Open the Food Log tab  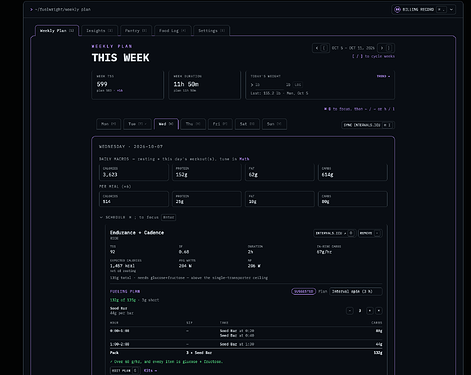172,31
